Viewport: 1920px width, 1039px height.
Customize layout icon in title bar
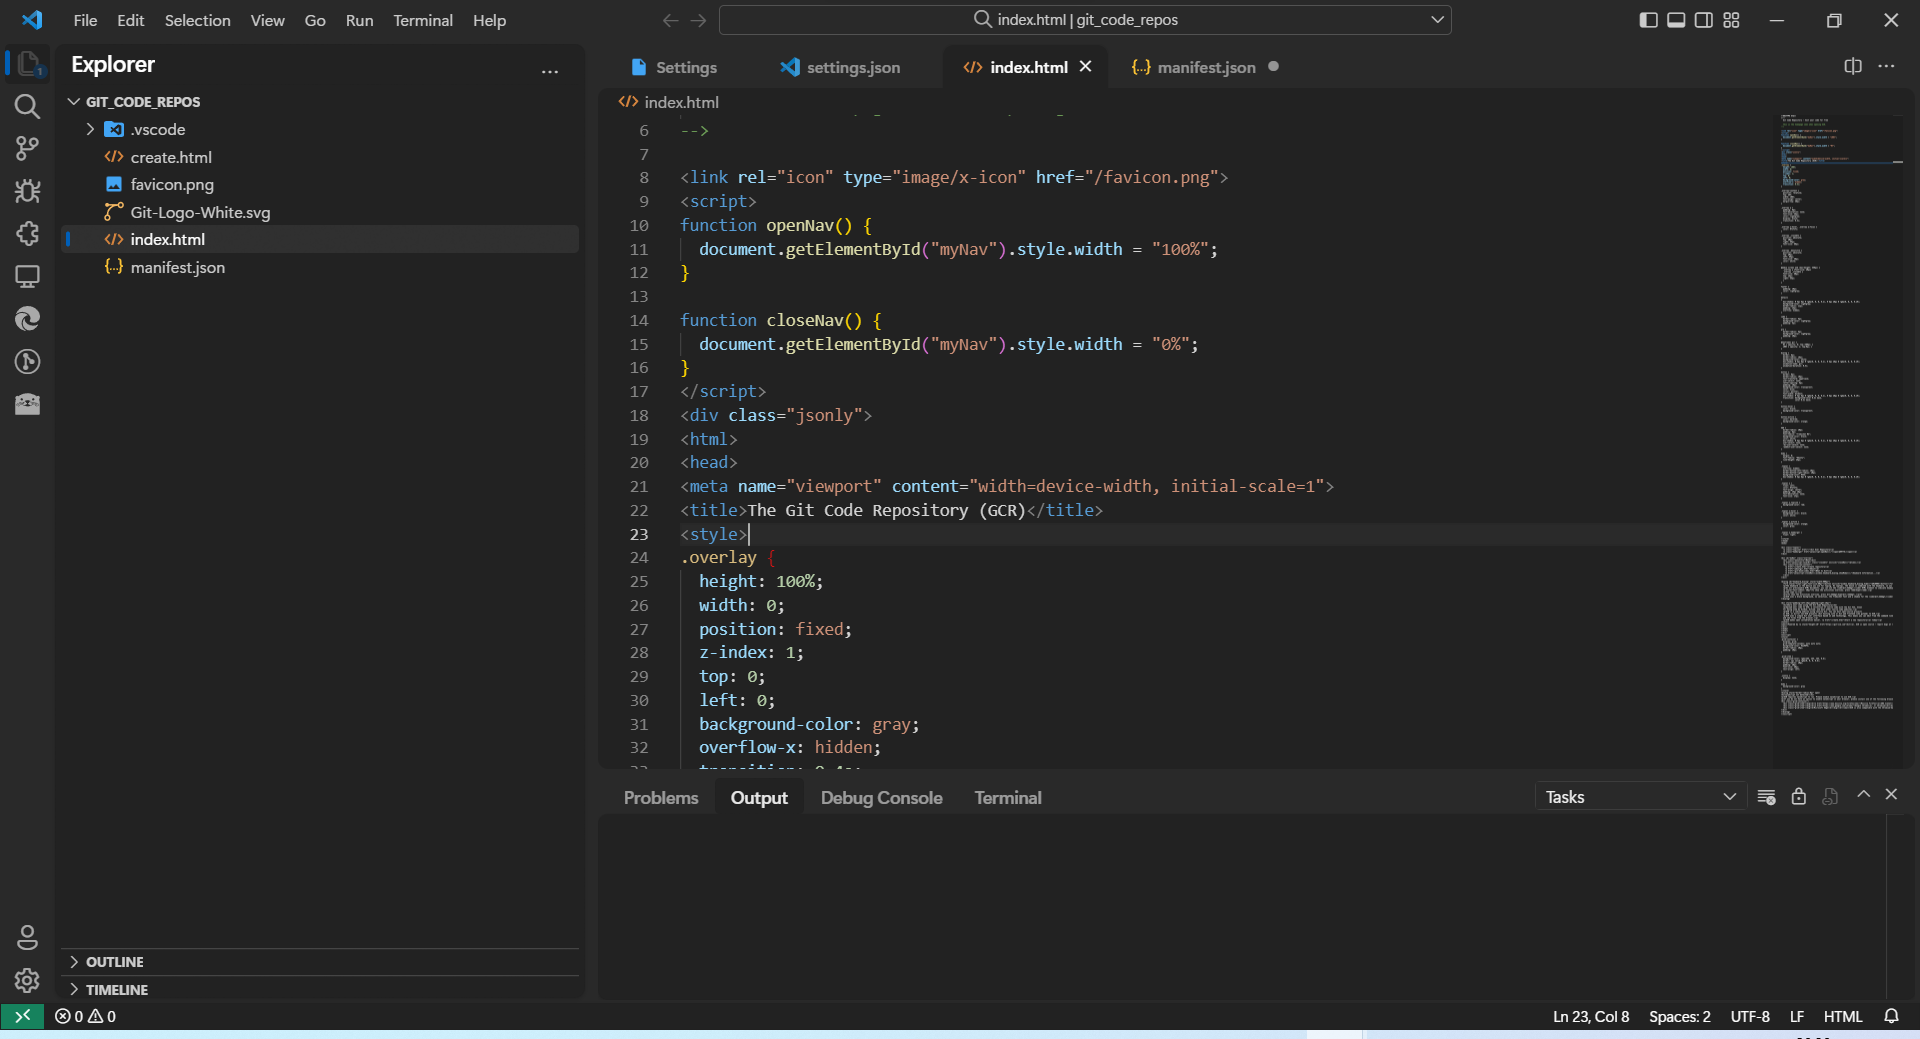(x=1732, y=20)
